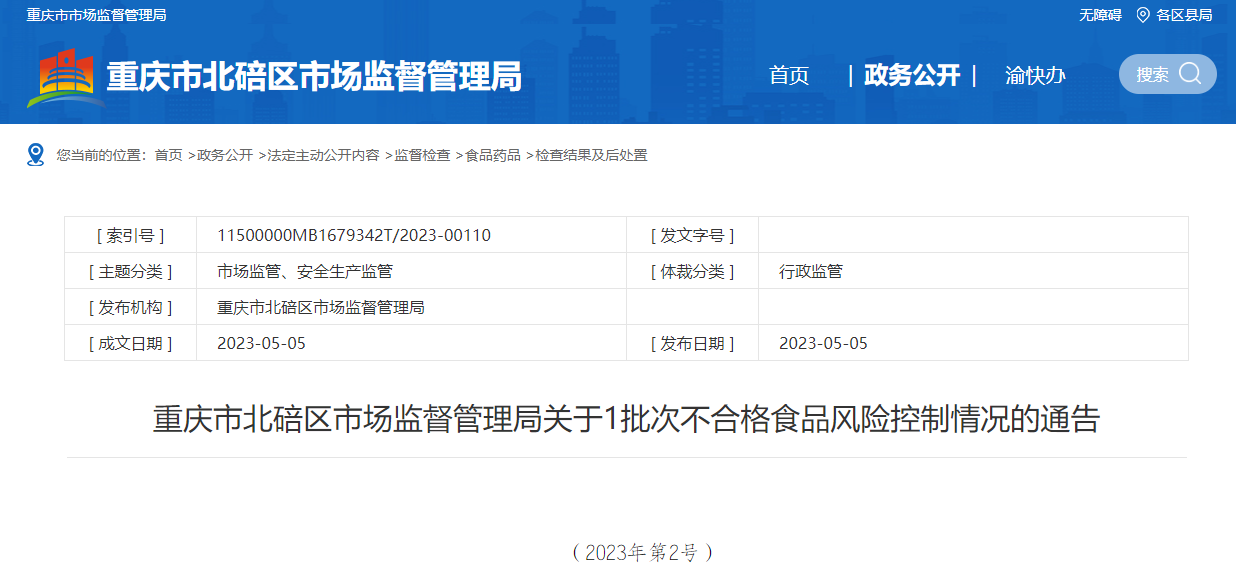This screenshot has width=1236, height=578.
Task: Go to 首页 in main navigation
Action: 789,75
